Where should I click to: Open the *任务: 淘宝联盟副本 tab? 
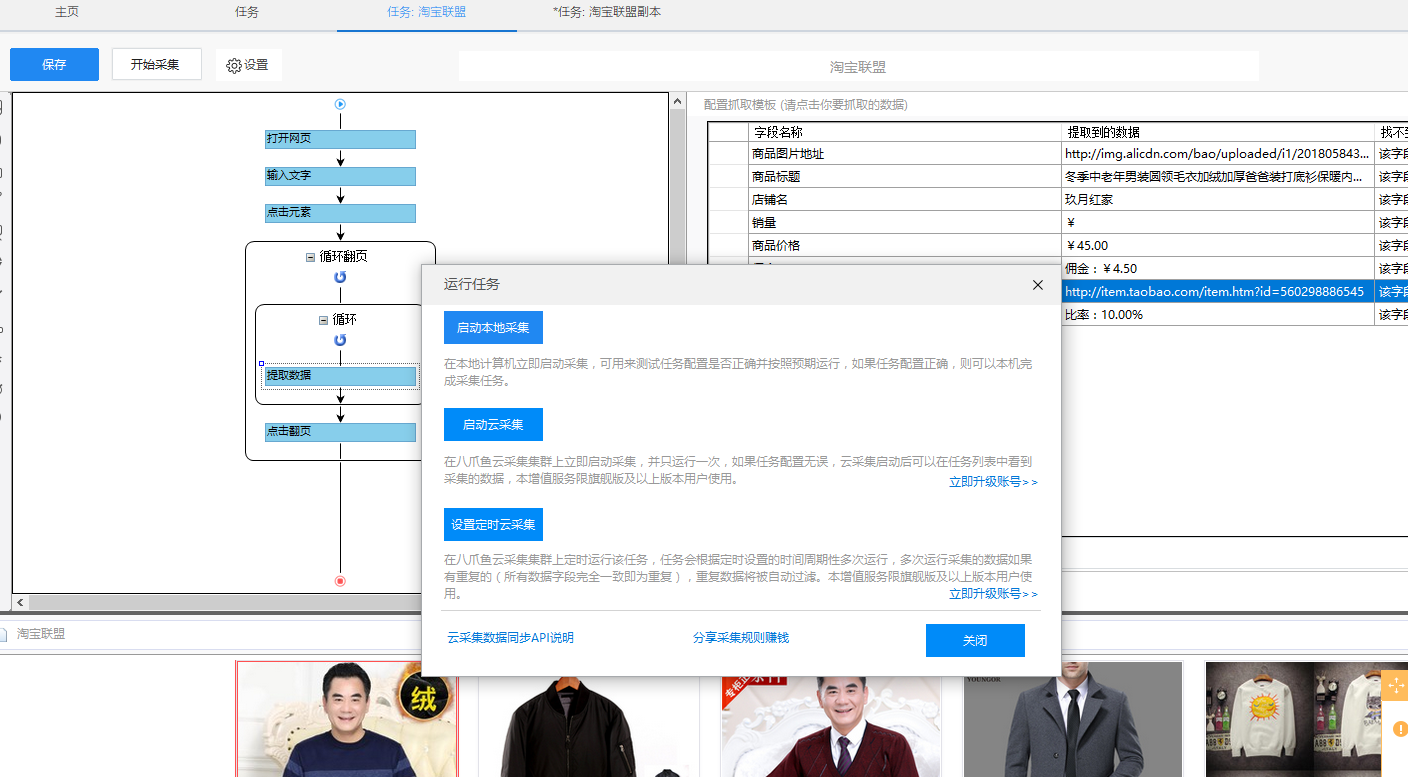coord(607,12)
